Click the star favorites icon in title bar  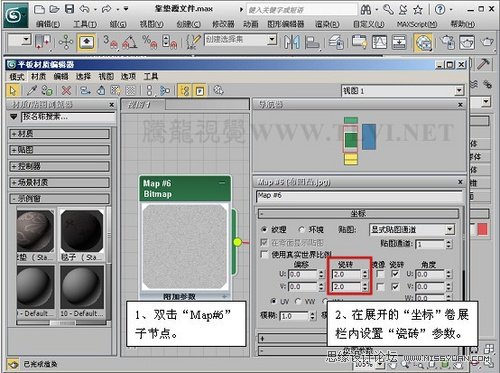coord(418,10)
